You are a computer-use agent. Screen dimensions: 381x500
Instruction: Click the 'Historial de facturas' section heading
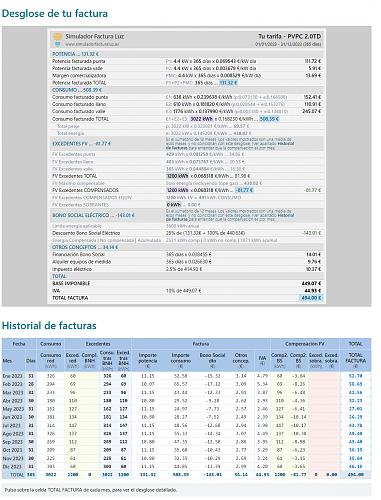coord(49,325)
